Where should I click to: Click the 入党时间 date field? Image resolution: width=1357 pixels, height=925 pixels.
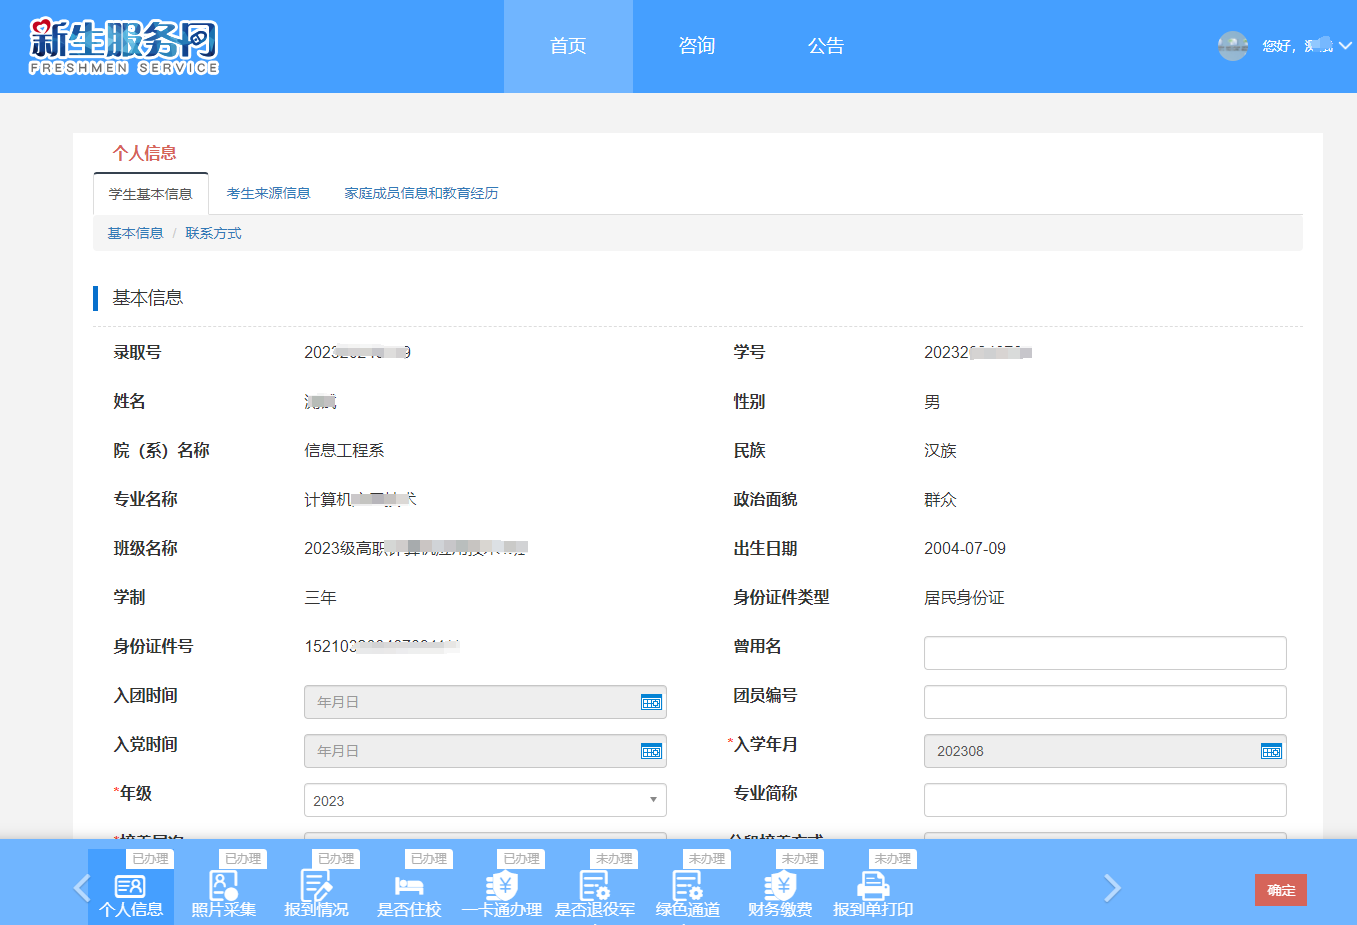point(485,751)
